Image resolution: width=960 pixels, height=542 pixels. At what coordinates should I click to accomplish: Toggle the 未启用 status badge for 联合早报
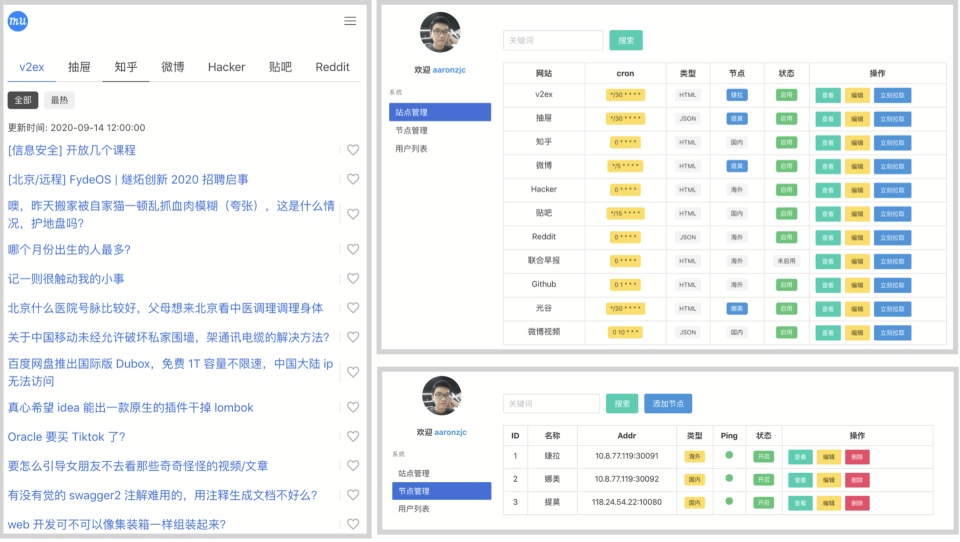pyautogui.click(x=786, y=261)
